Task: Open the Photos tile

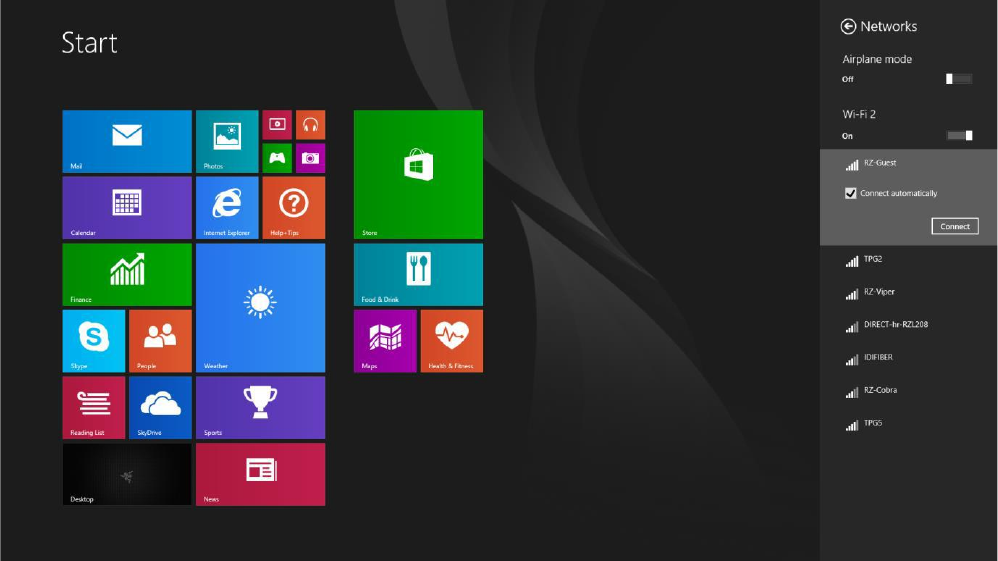Action: pyautogui.click(x=227, y=141)
